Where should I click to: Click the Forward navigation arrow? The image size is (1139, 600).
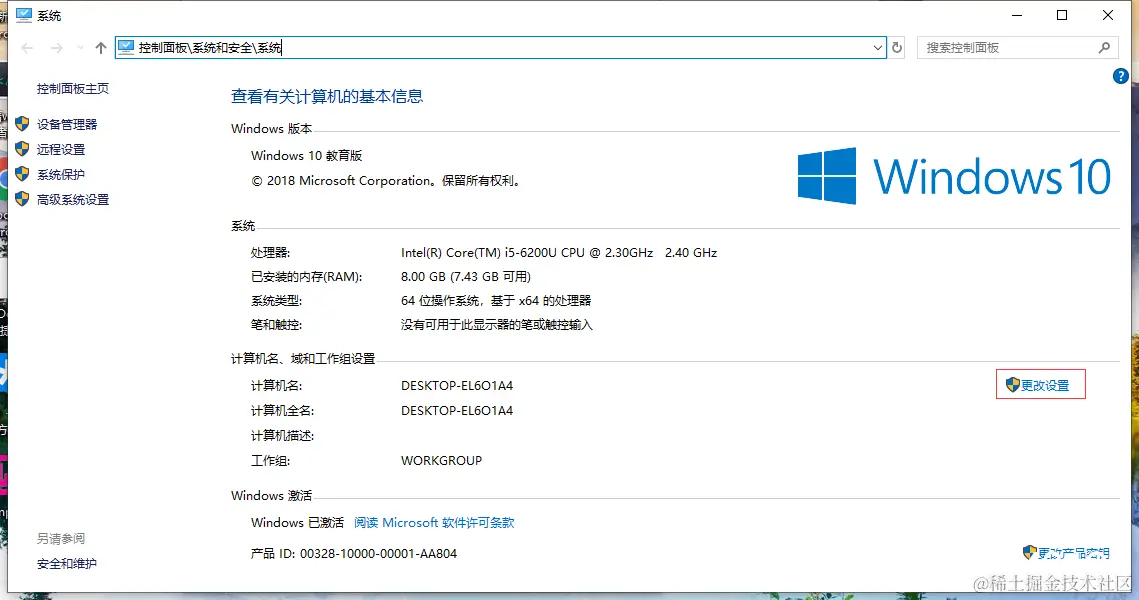[57, 48]
